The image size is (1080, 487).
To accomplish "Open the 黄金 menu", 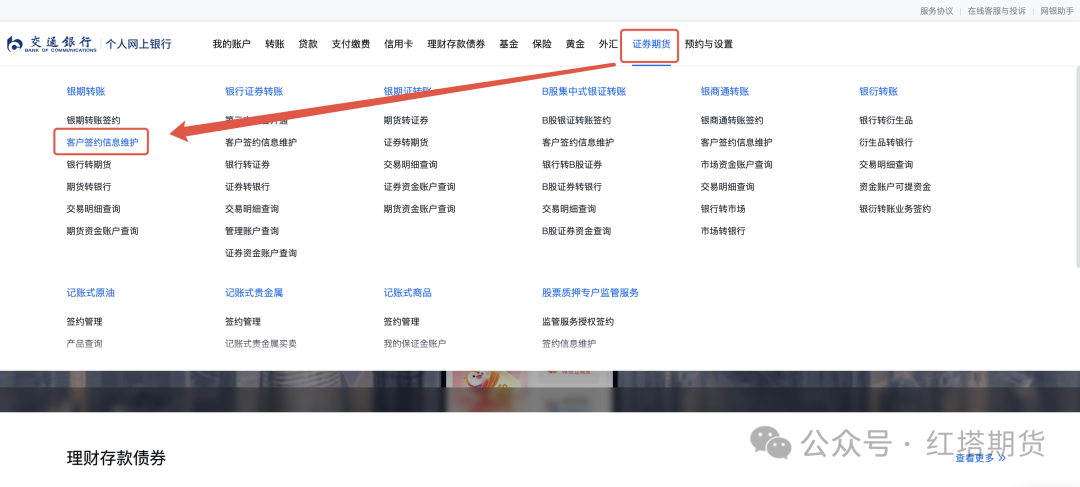I will tap(575, 44).
